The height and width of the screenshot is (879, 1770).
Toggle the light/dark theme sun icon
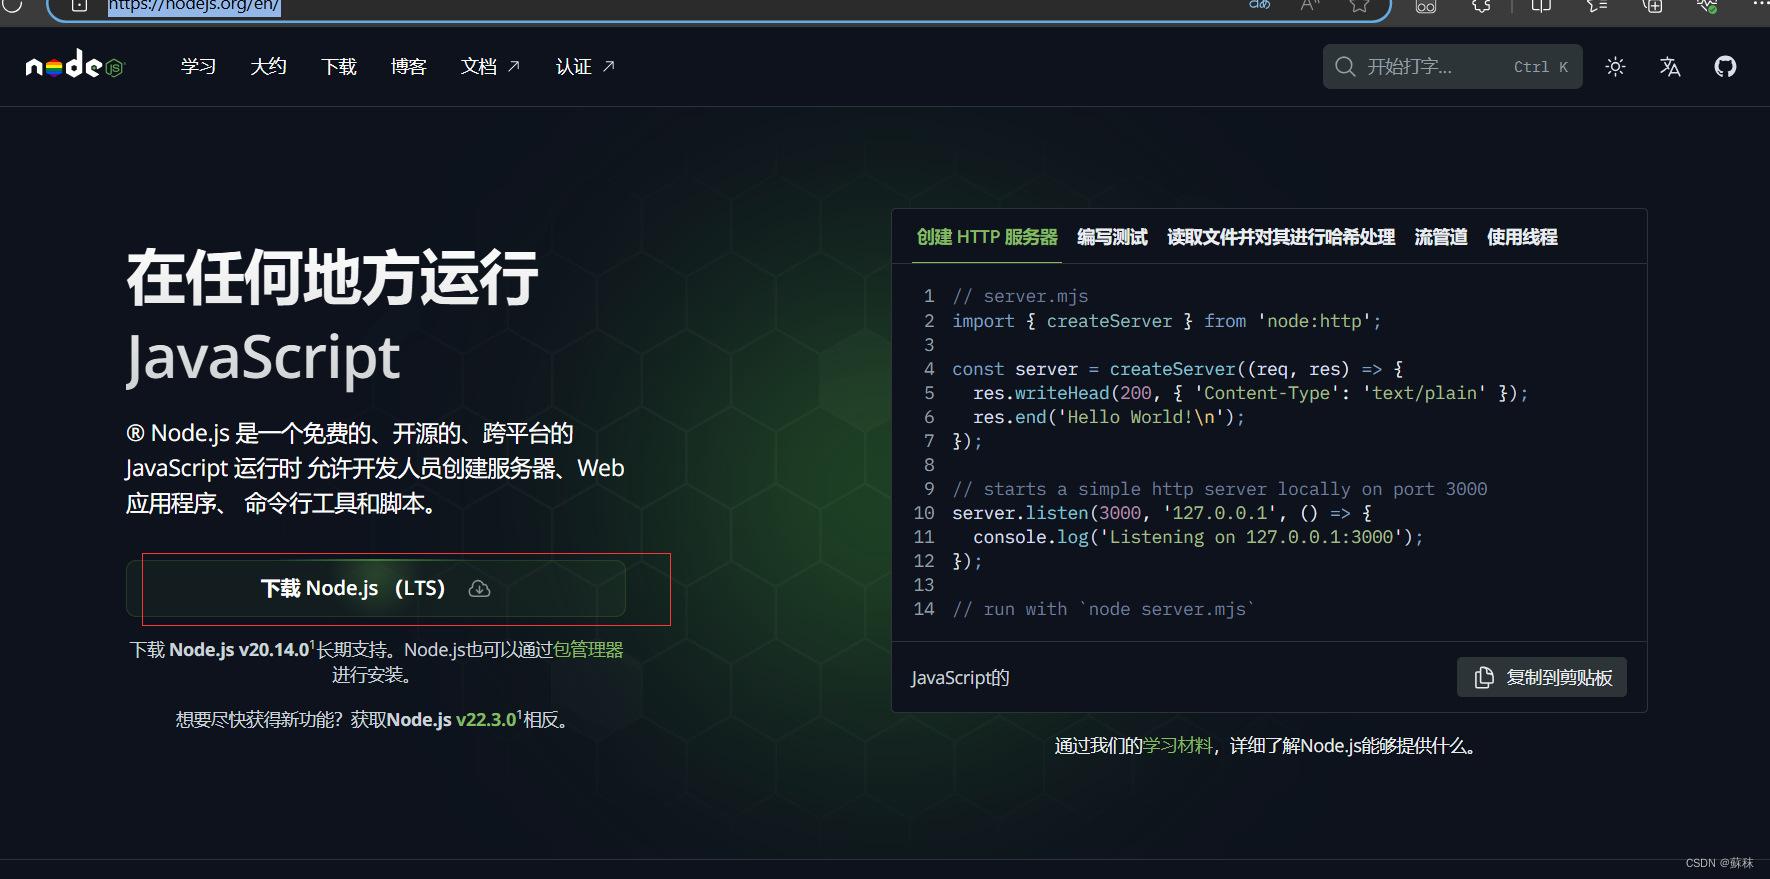(1615, 67)
